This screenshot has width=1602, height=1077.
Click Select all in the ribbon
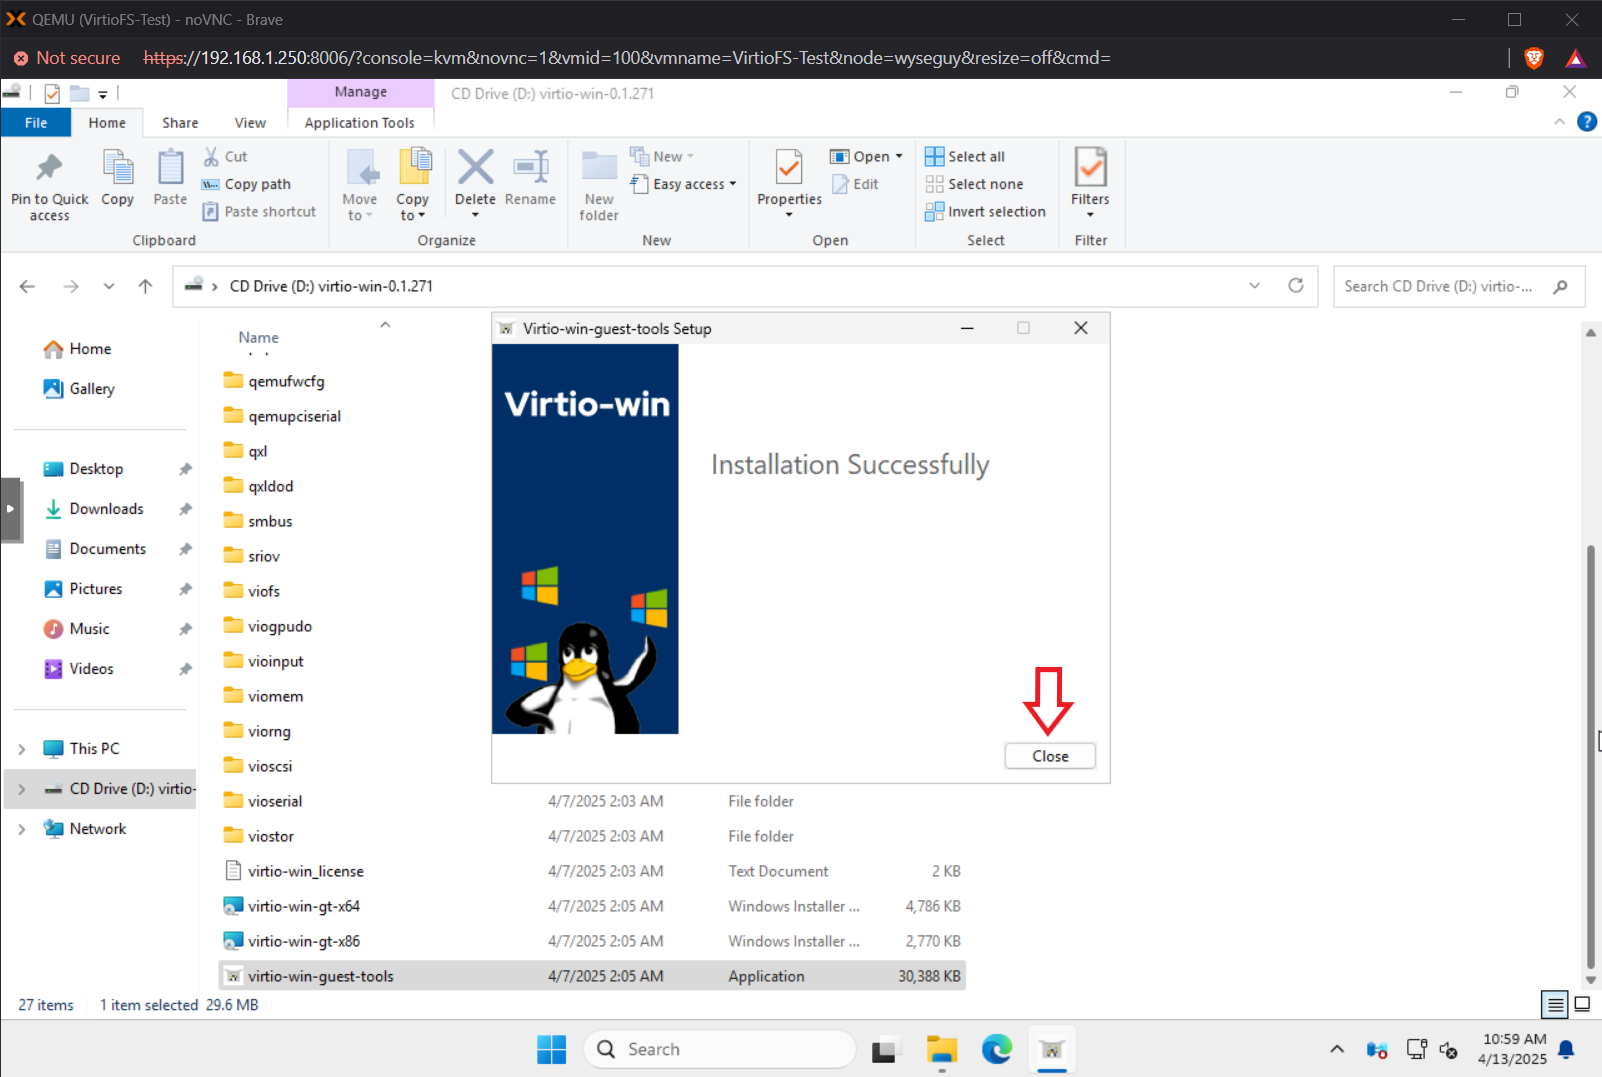(x=965, y=156)
